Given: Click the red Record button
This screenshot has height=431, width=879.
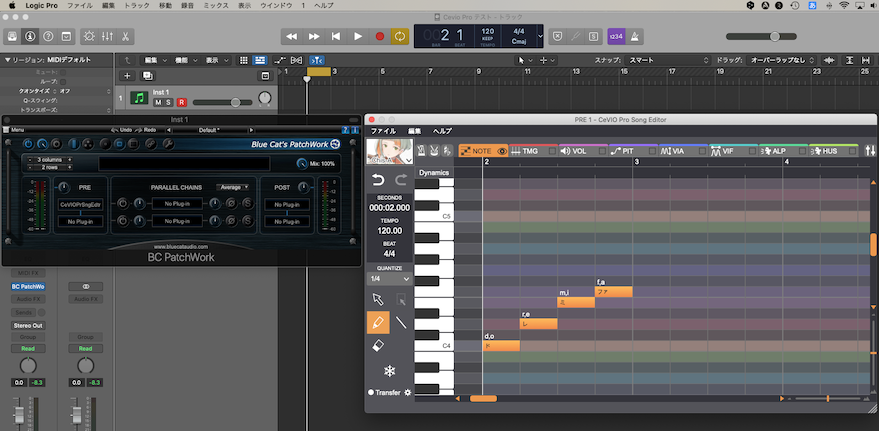Looking at the screenshot, I should click(380, 36).
